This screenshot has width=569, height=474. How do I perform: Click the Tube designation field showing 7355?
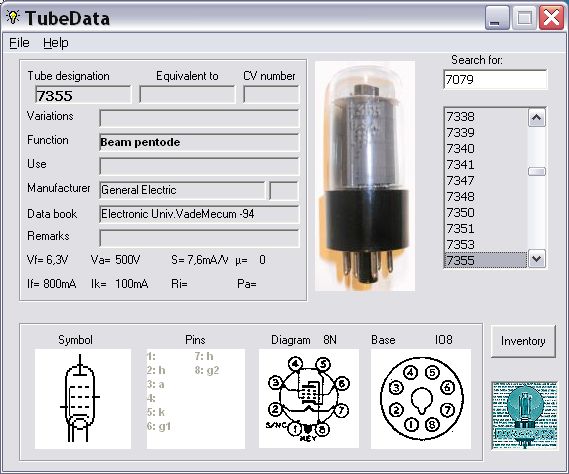pyautogui.click(x=83, y=95)
